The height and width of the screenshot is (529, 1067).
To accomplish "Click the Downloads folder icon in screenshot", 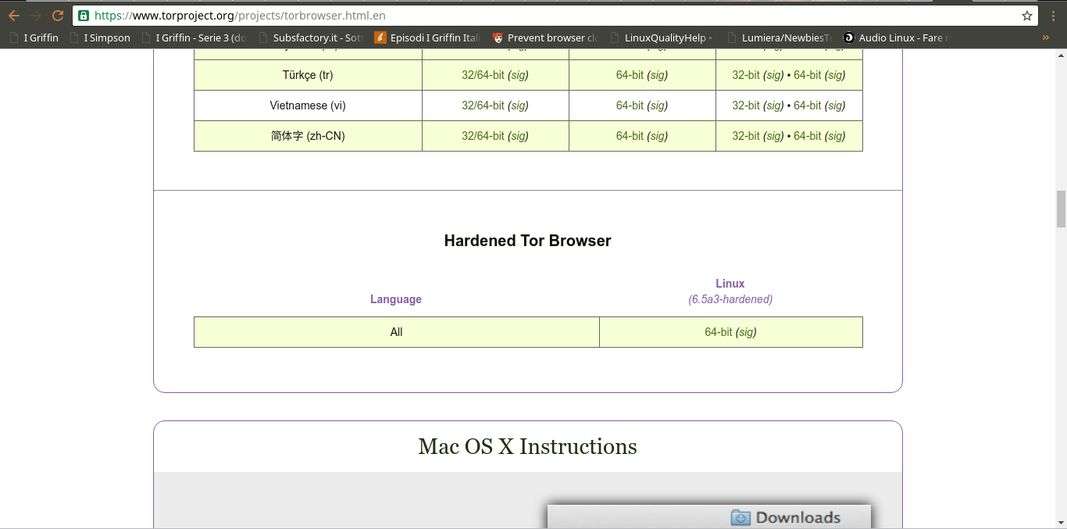I will coord(740,518).
